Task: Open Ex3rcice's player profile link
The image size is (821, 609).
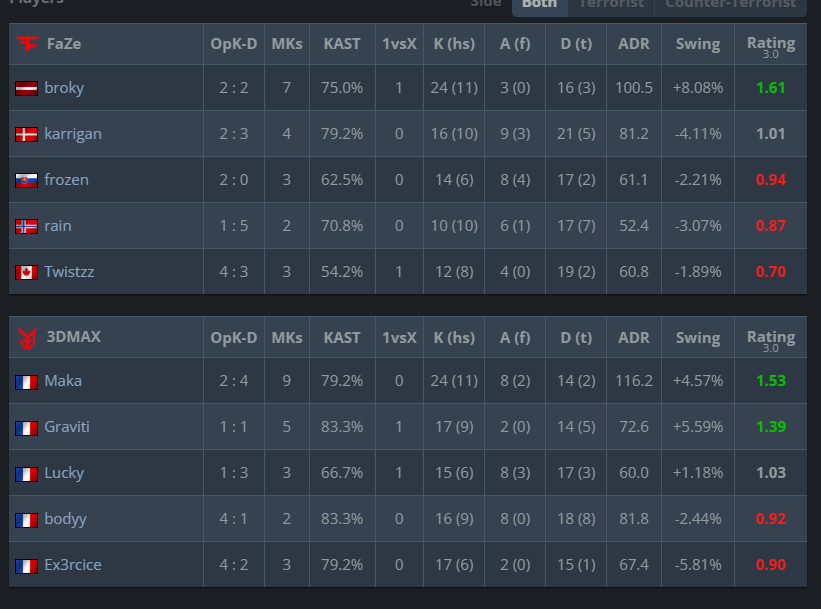Action: click(x=73, y=565)
